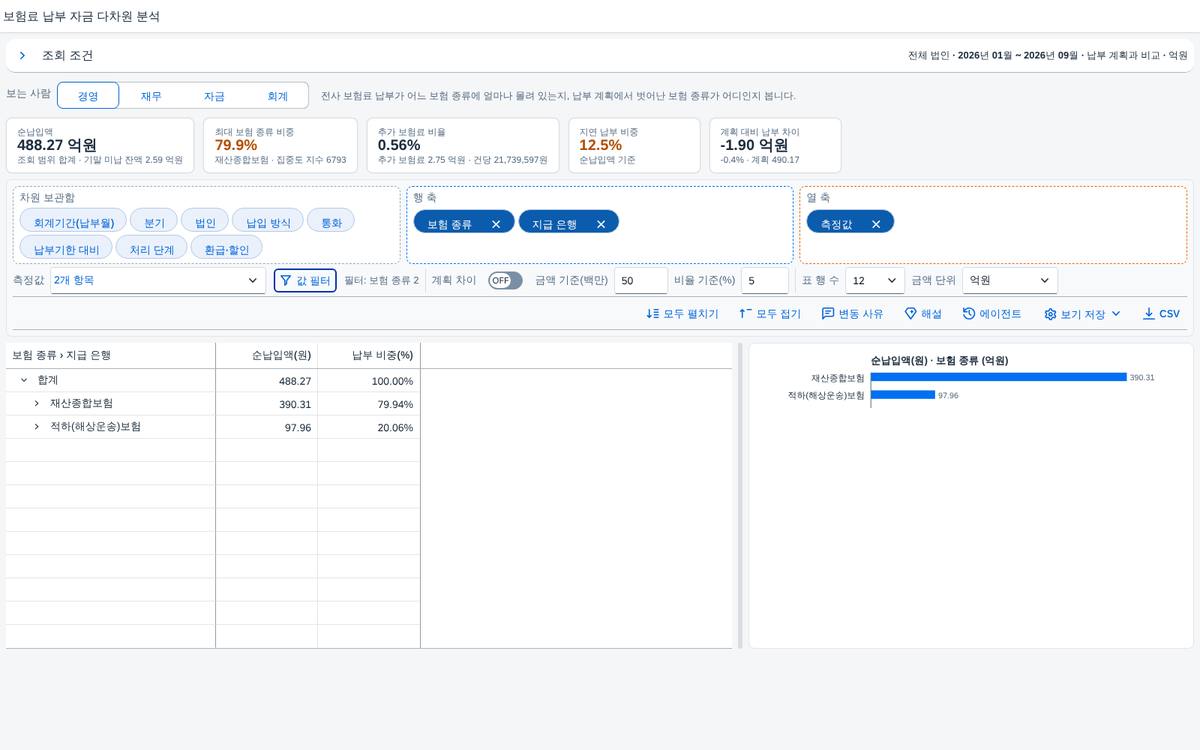Image resolution: width=1200 pixels, height=750 pixels.
Task: Switch to the 경영 viewer tab
Action: pyautogui.click(x=88, y=96)
